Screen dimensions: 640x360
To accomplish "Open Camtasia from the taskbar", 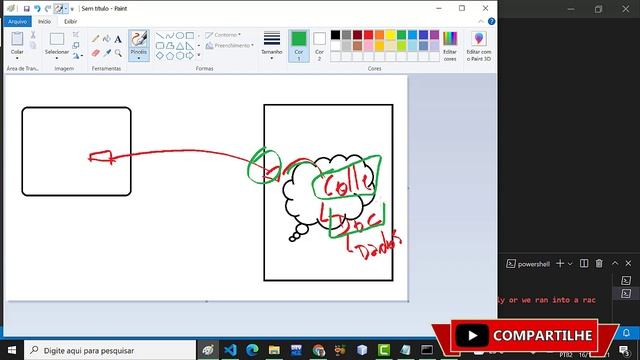I will (384, 350).
